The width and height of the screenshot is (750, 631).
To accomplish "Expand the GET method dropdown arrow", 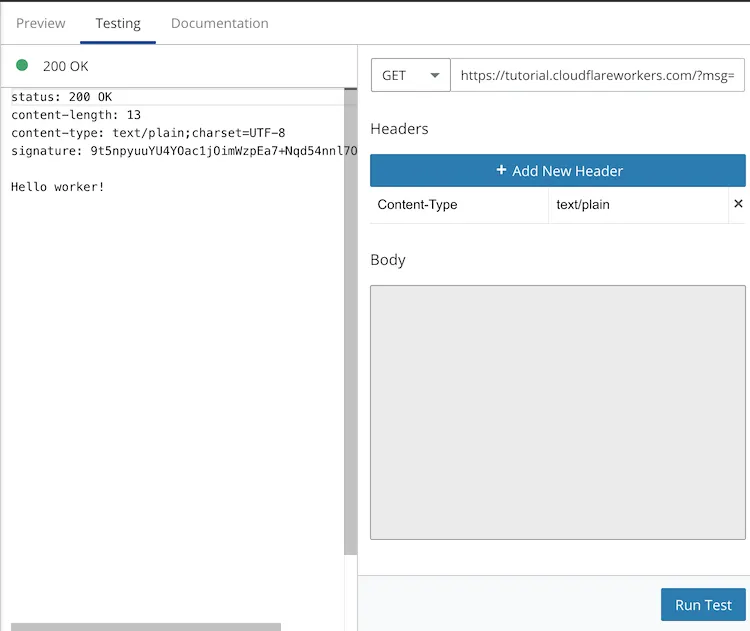I will [x=434, y=75].
